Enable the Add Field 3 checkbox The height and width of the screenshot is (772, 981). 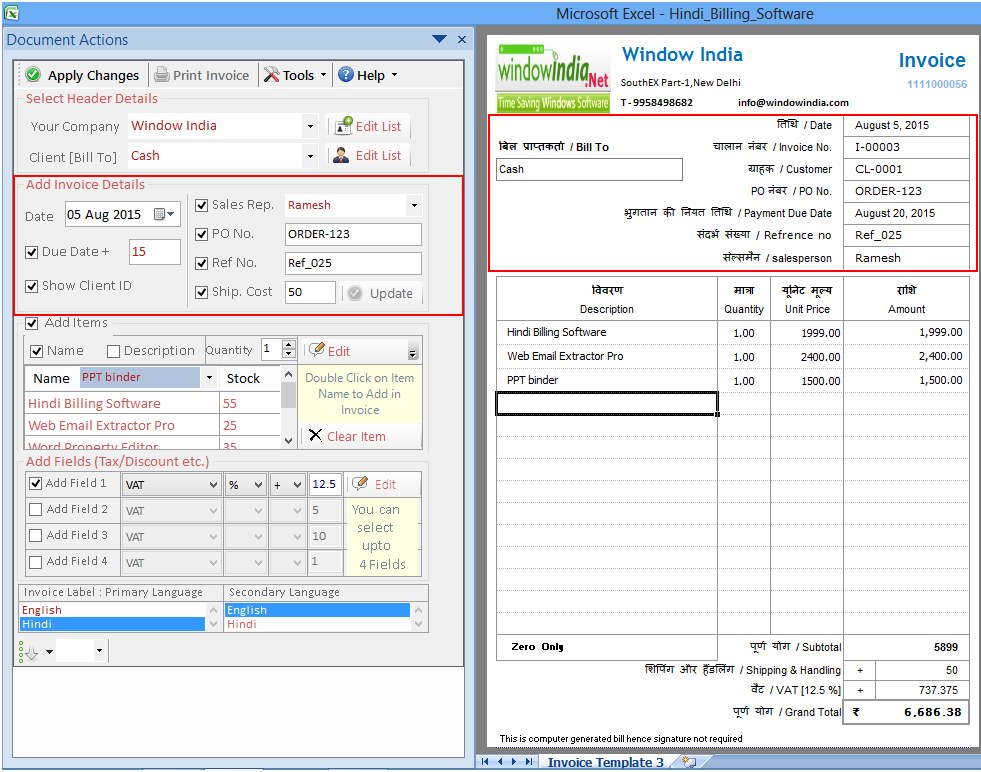pyautogui.click(x=36, y=536)
